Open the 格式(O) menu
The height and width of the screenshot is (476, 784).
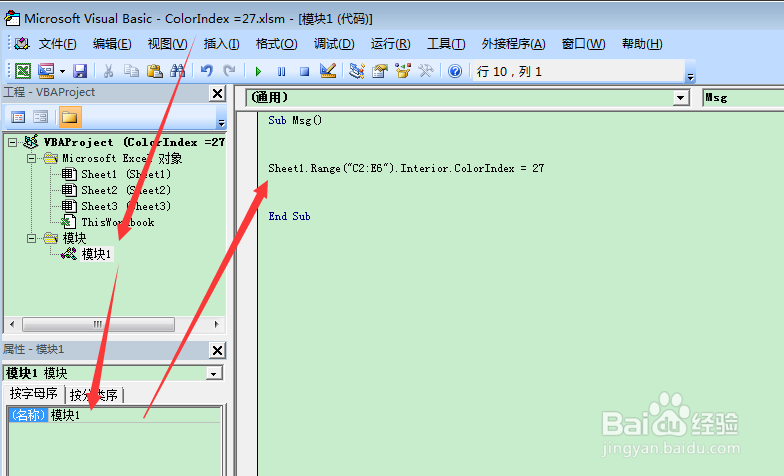[276, 44]
